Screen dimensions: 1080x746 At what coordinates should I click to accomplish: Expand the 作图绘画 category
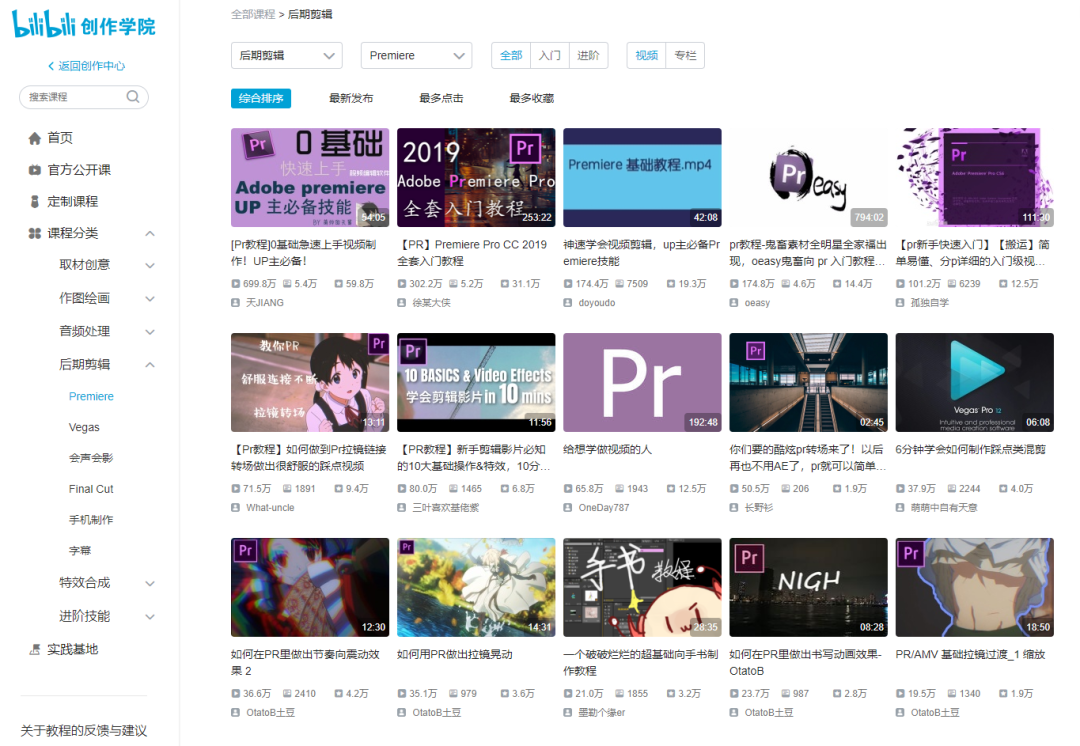[x=149, y=299]
